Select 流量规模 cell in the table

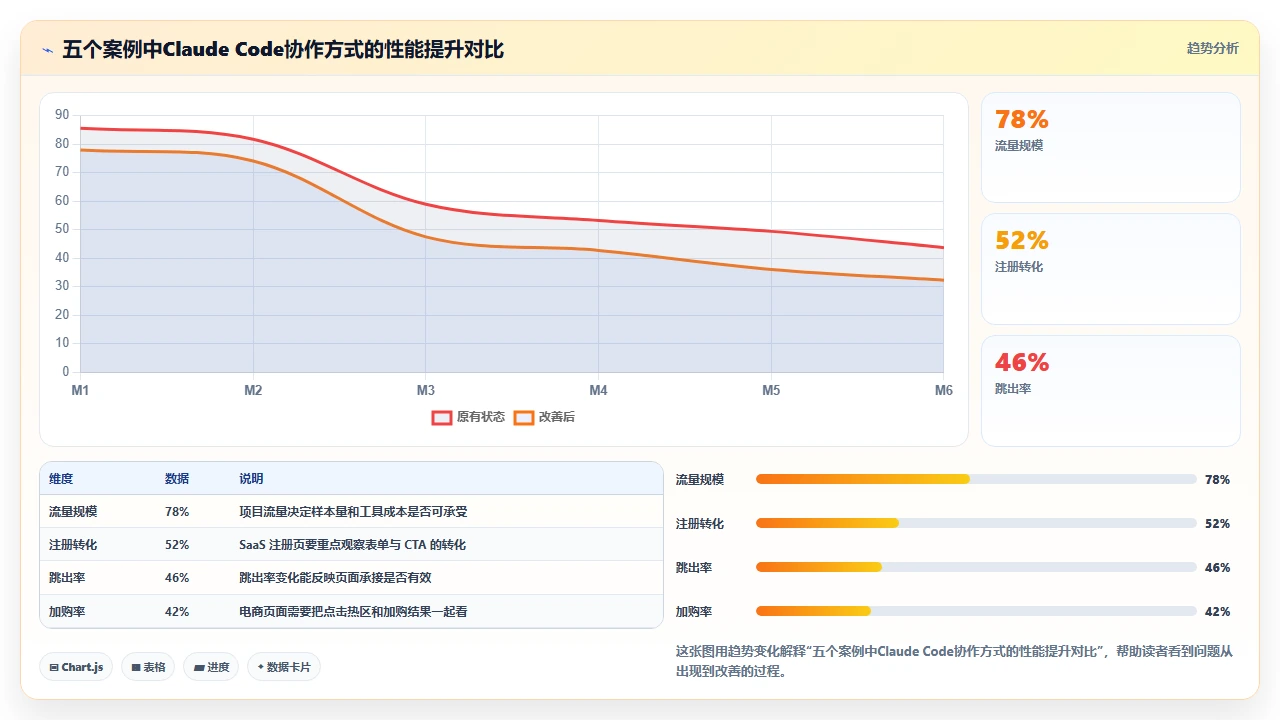point(73,512)
